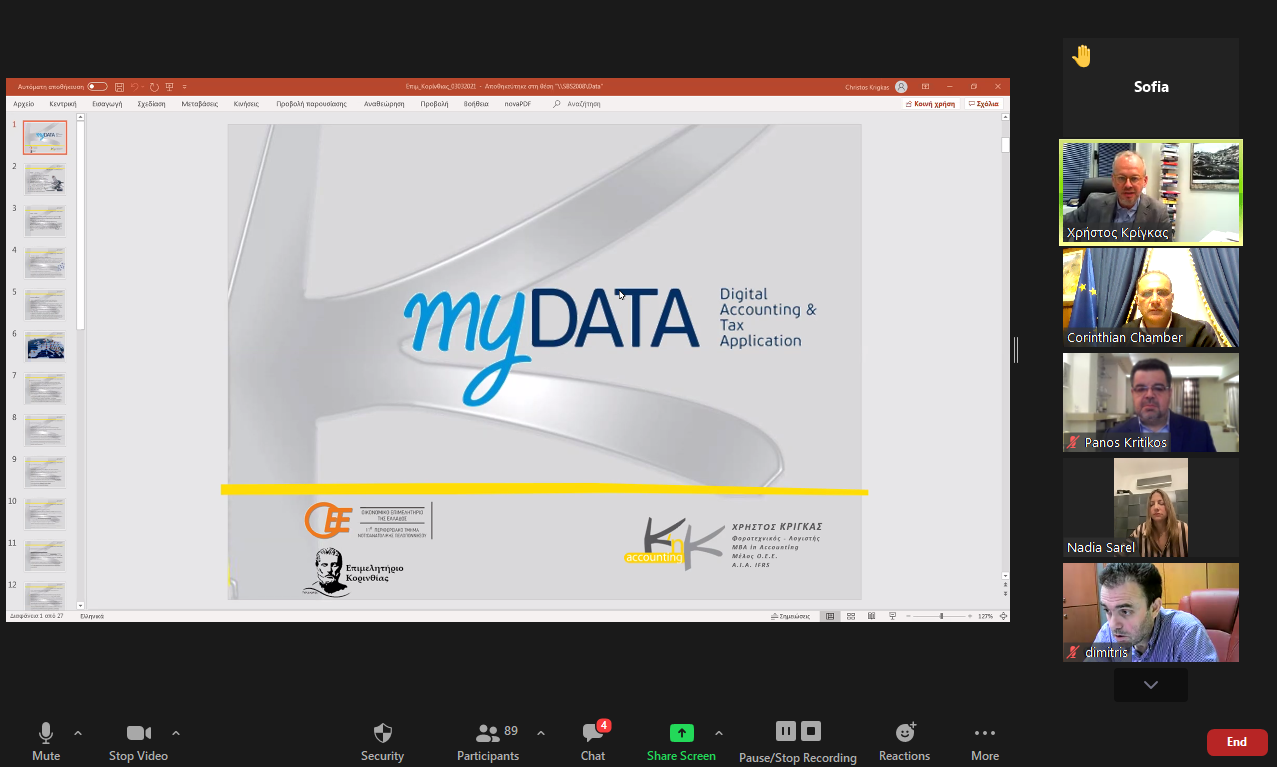Click Christos Krigkas account avatar

point(901,87)
